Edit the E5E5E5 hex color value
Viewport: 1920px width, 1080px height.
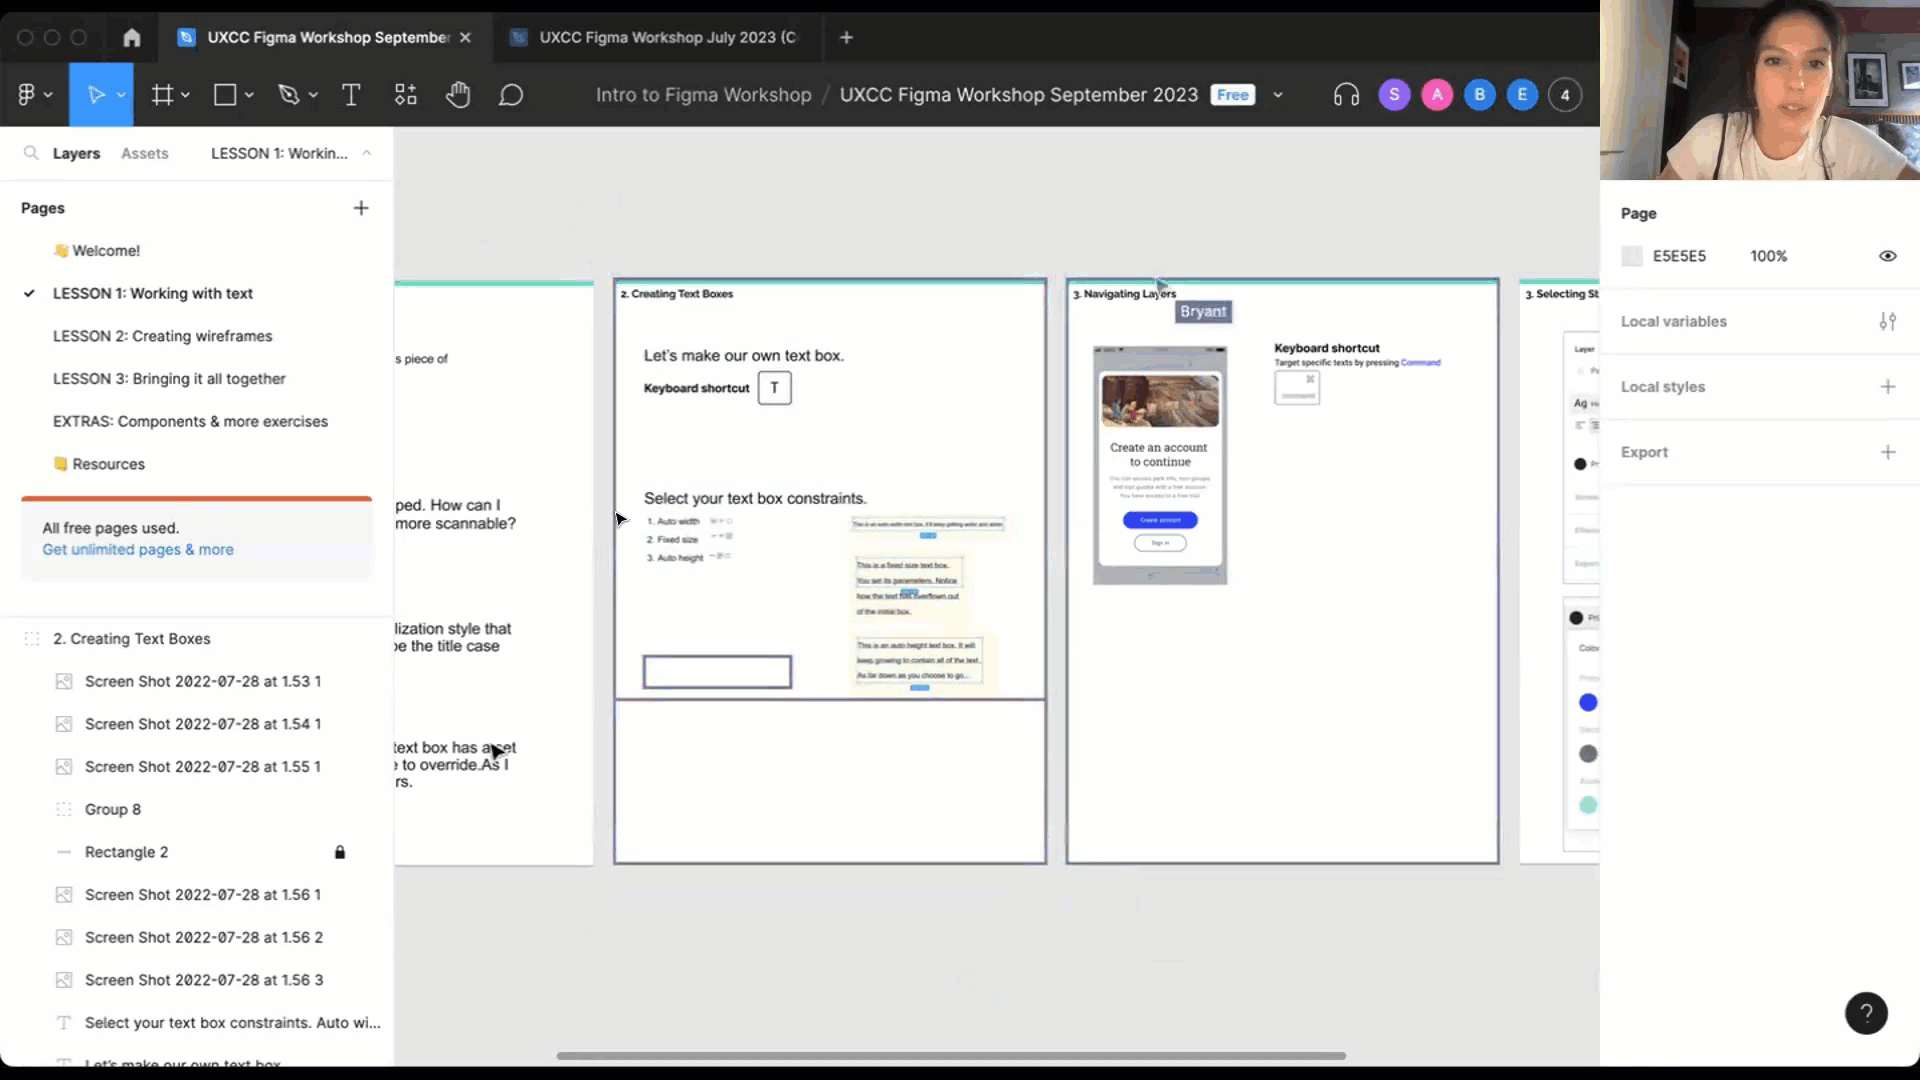[x=1679, y=256]
